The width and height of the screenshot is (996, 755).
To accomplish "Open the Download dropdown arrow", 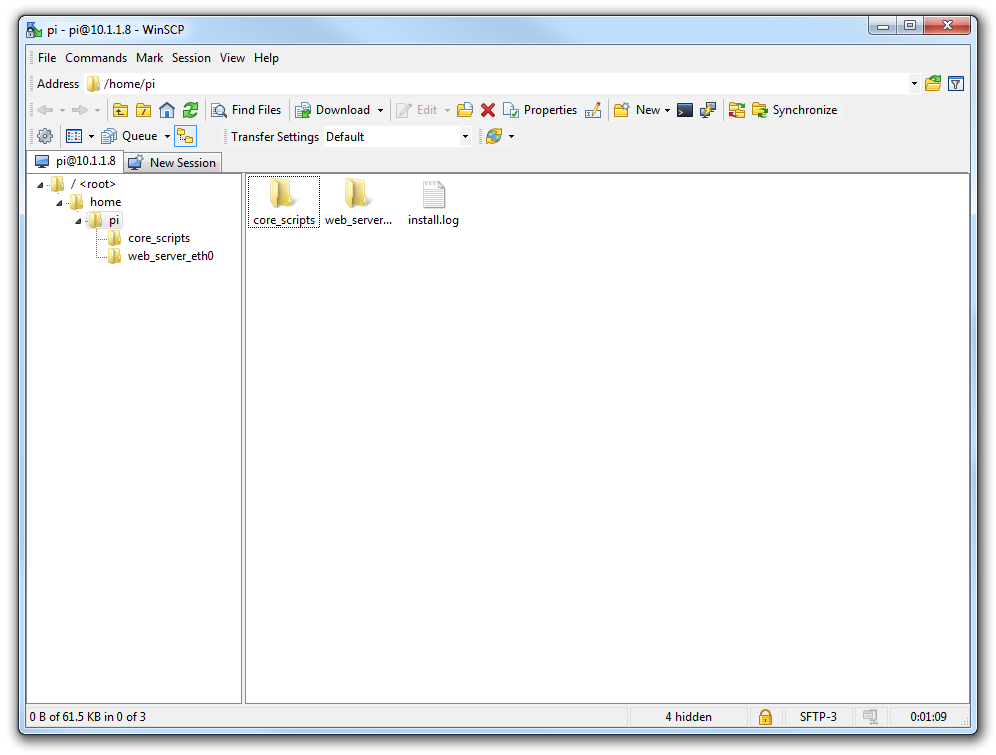I will pyautogui.click(x=380, y=110).
